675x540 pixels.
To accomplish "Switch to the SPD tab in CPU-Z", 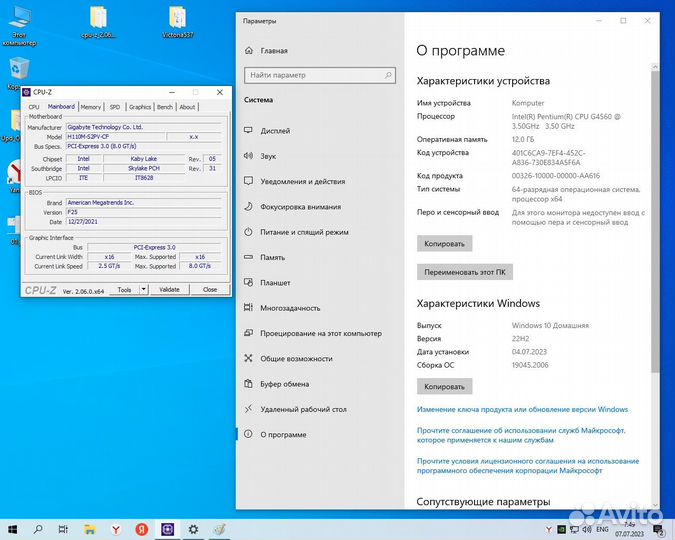I will tap(115, 107).
